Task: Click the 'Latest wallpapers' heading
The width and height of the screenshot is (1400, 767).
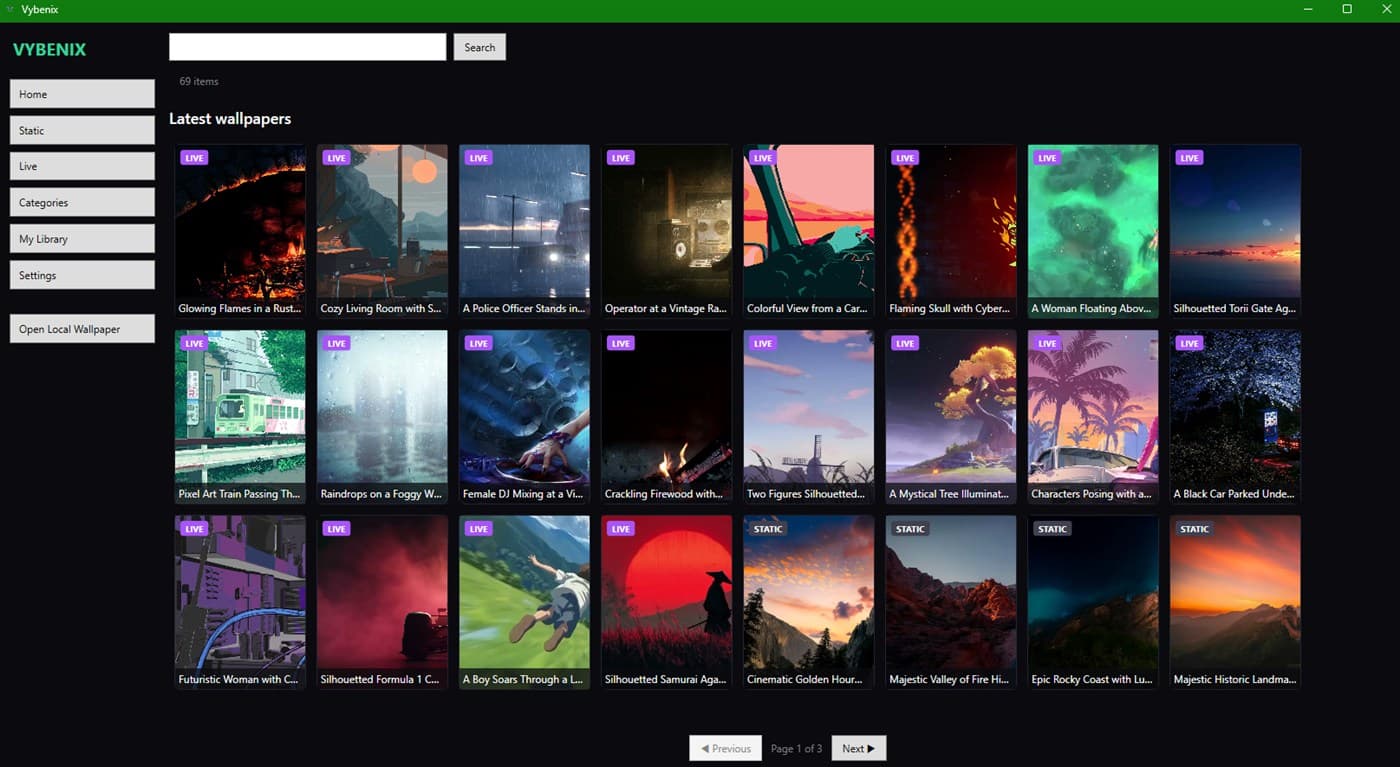Action: (x=230, y=118)
